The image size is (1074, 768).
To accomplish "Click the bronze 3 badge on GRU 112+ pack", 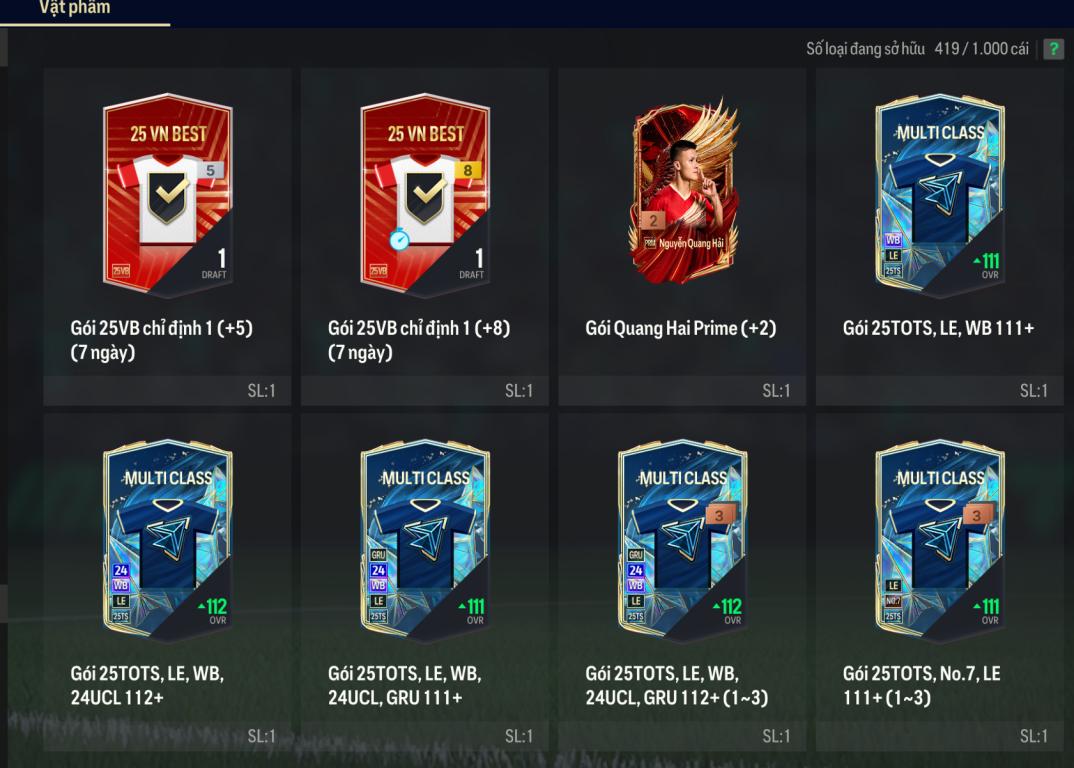I will point(720,515).
